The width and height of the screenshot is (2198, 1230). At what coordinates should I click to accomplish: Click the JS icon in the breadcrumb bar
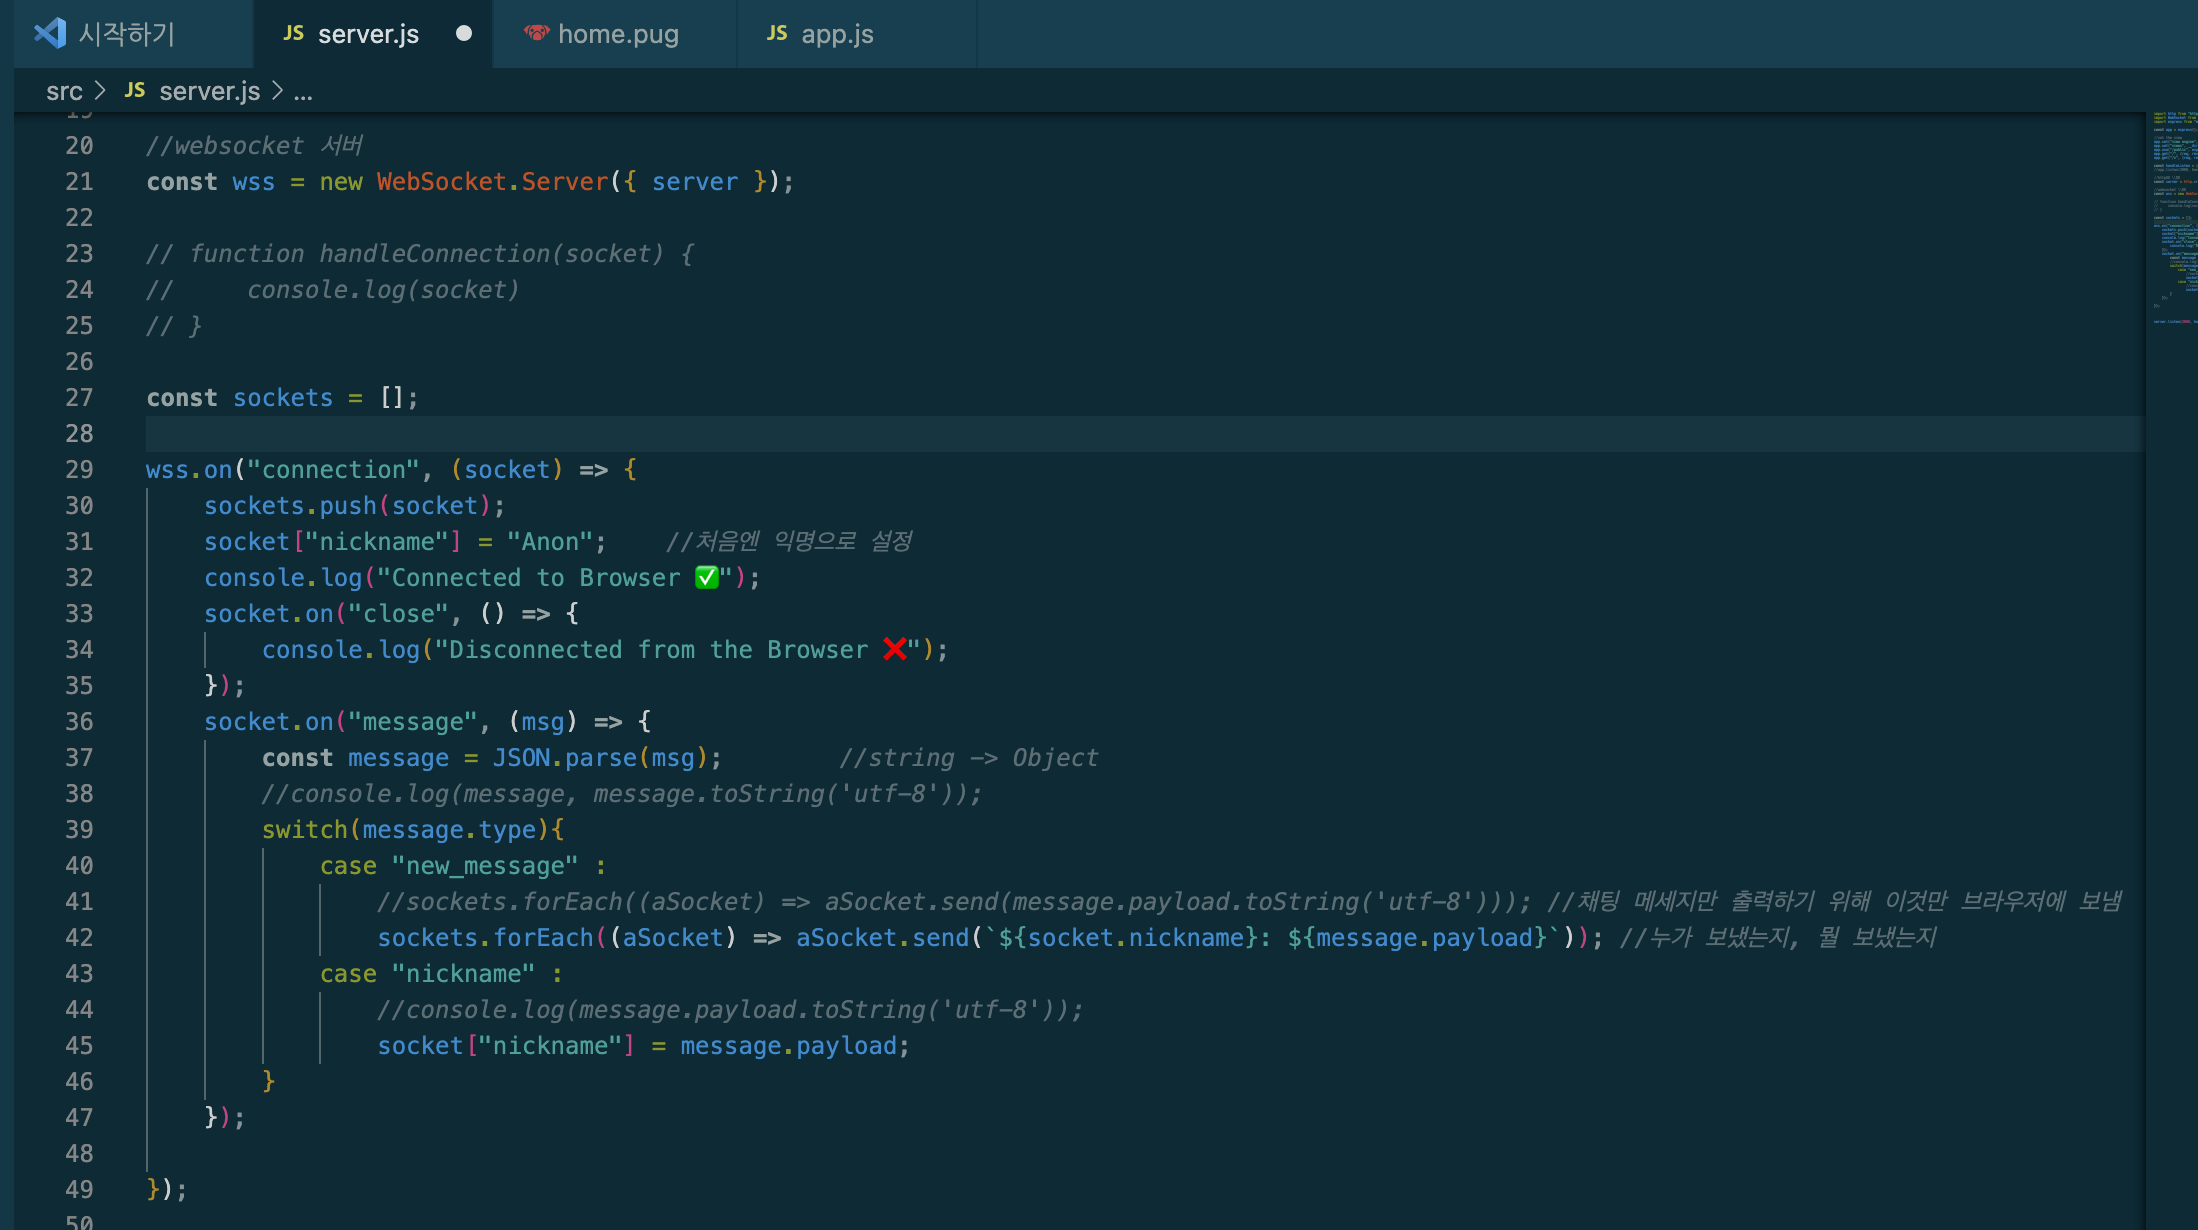(135, 91)
